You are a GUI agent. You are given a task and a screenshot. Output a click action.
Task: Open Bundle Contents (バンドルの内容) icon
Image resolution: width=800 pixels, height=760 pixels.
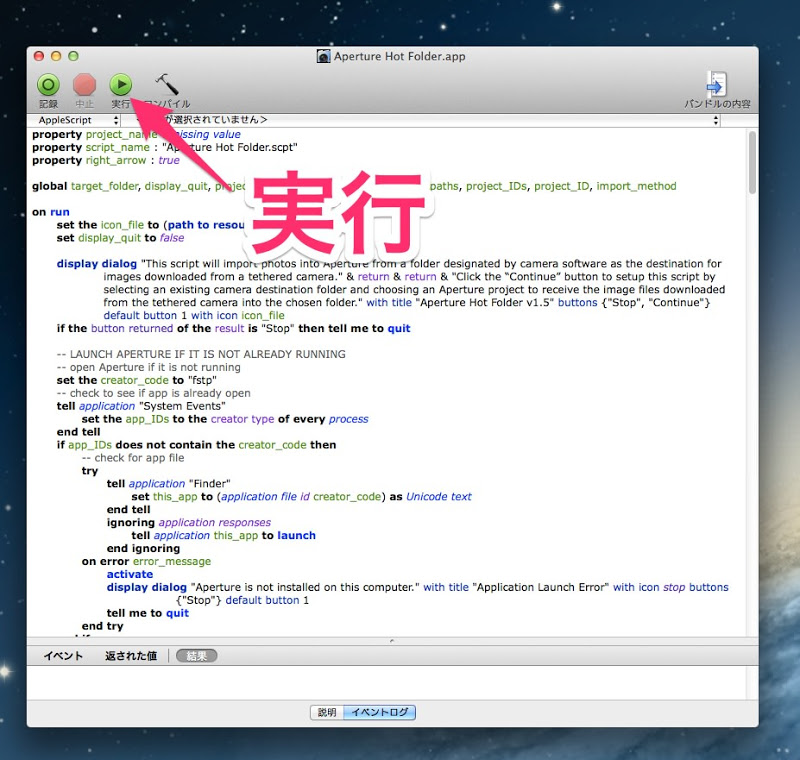coord(716,85)
